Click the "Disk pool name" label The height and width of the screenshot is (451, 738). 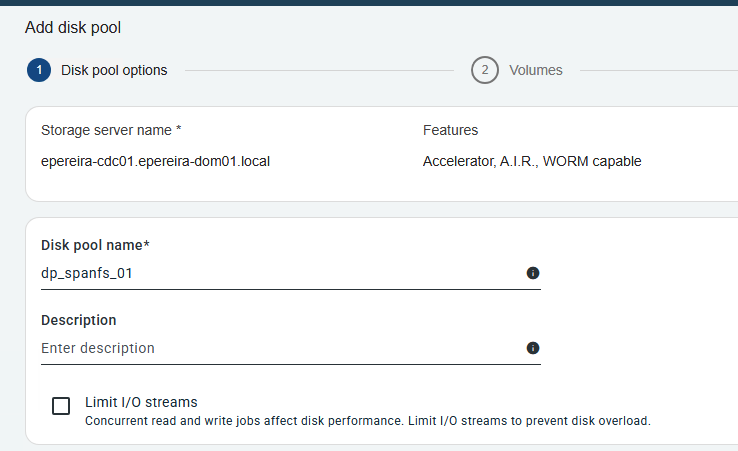point(95,245)
